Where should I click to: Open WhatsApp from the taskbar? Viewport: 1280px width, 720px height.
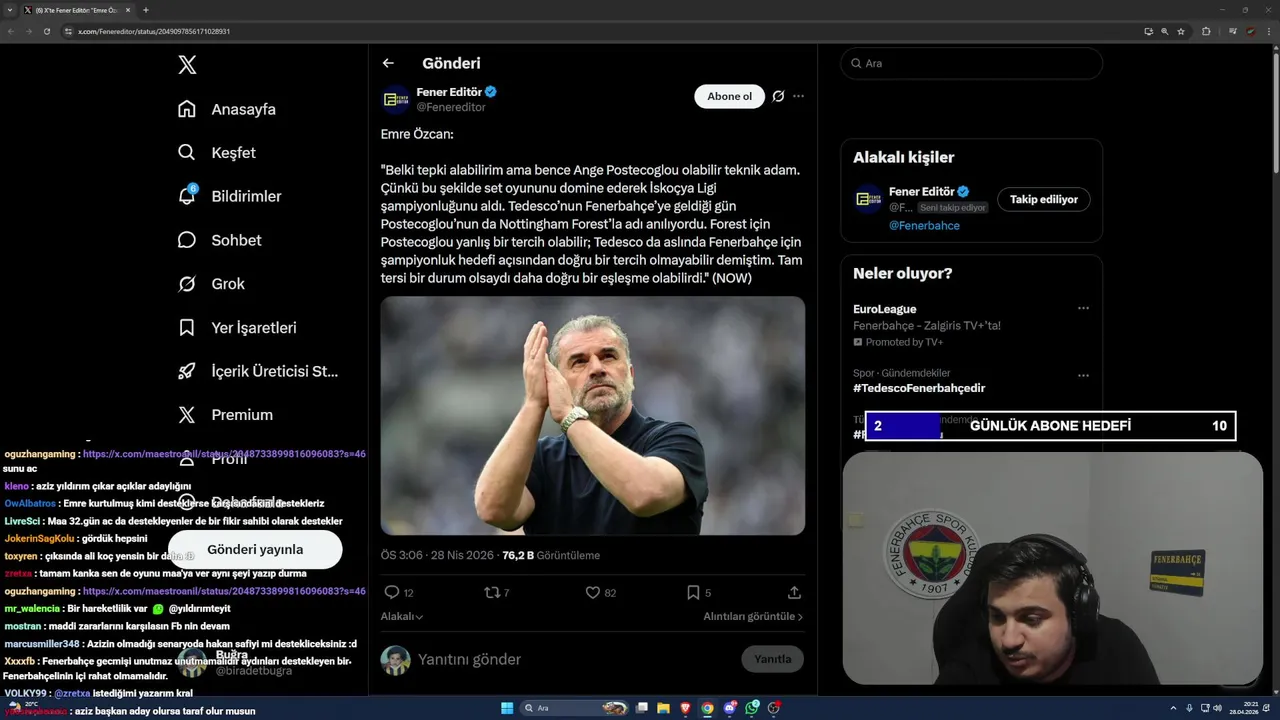click(x=752, y=708)
